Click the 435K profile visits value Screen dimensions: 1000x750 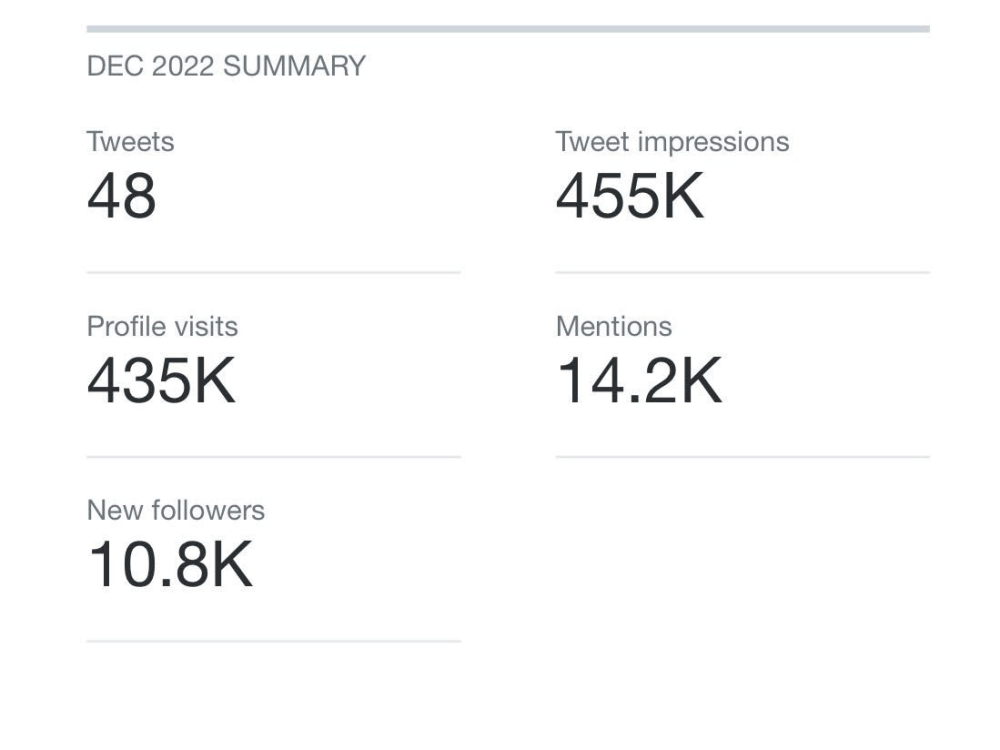click(x=161, y=380)
